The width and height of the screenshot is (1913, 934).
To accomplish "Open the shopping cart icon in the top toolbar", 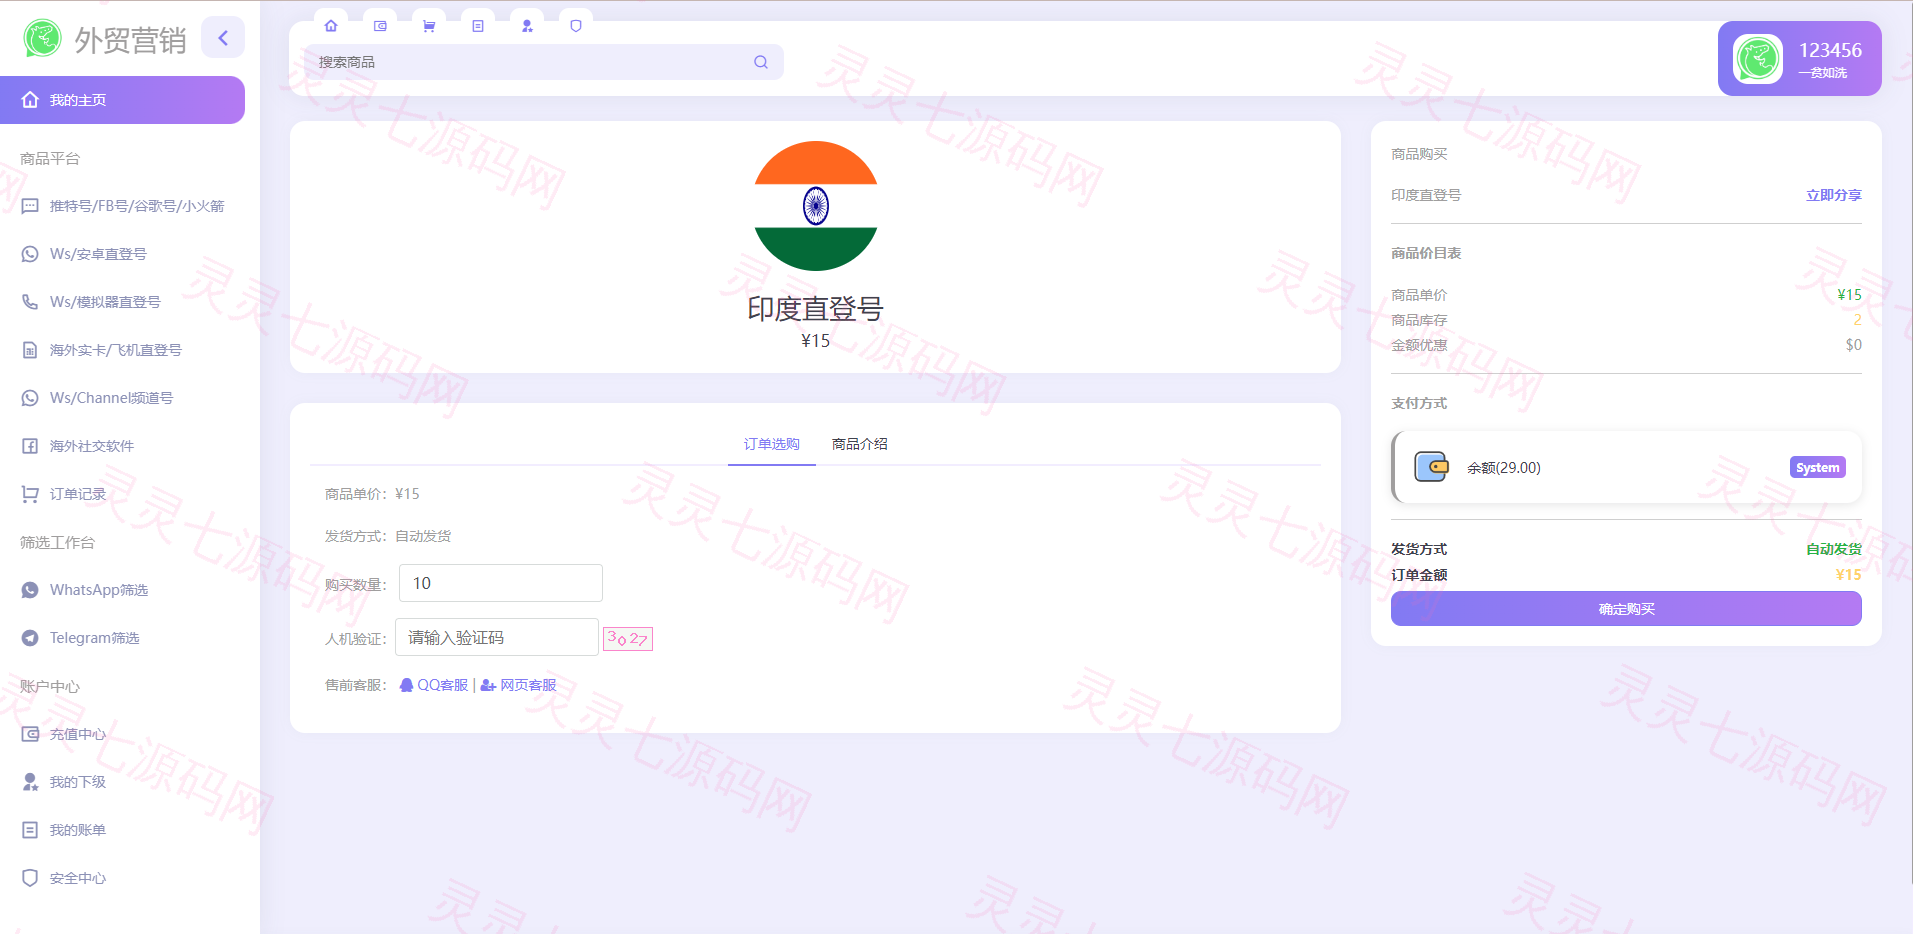I will pos(429,26).
